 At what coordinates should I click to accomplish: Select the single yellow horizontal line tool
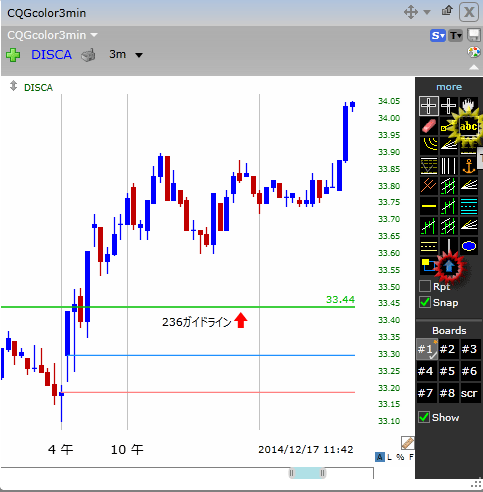tap(428, 206)
